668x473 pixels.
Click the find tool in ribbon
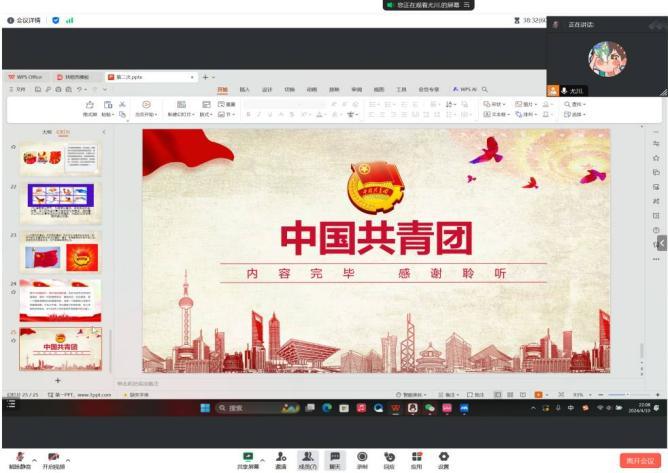(x=575, y=104)
